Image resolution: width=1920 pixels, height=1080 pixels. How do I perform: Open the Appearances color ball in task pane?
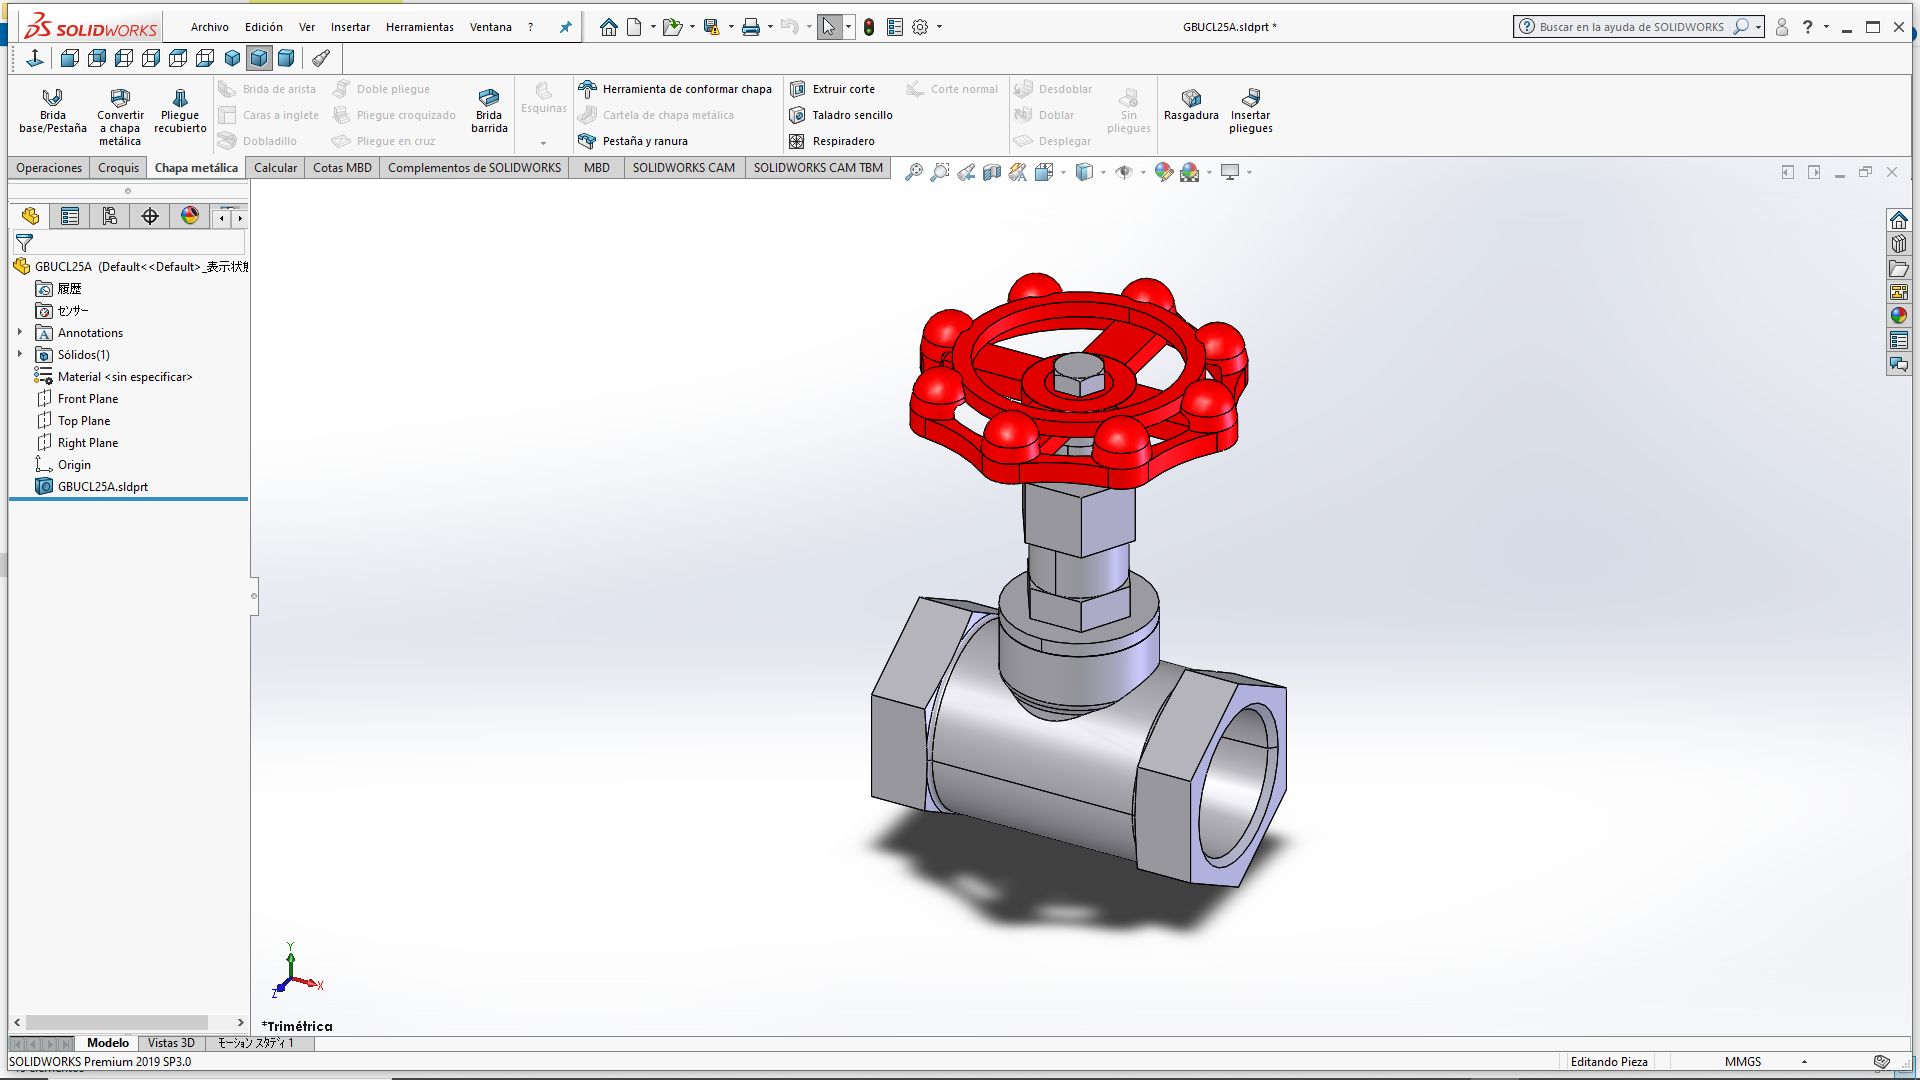click(1898, 316)
